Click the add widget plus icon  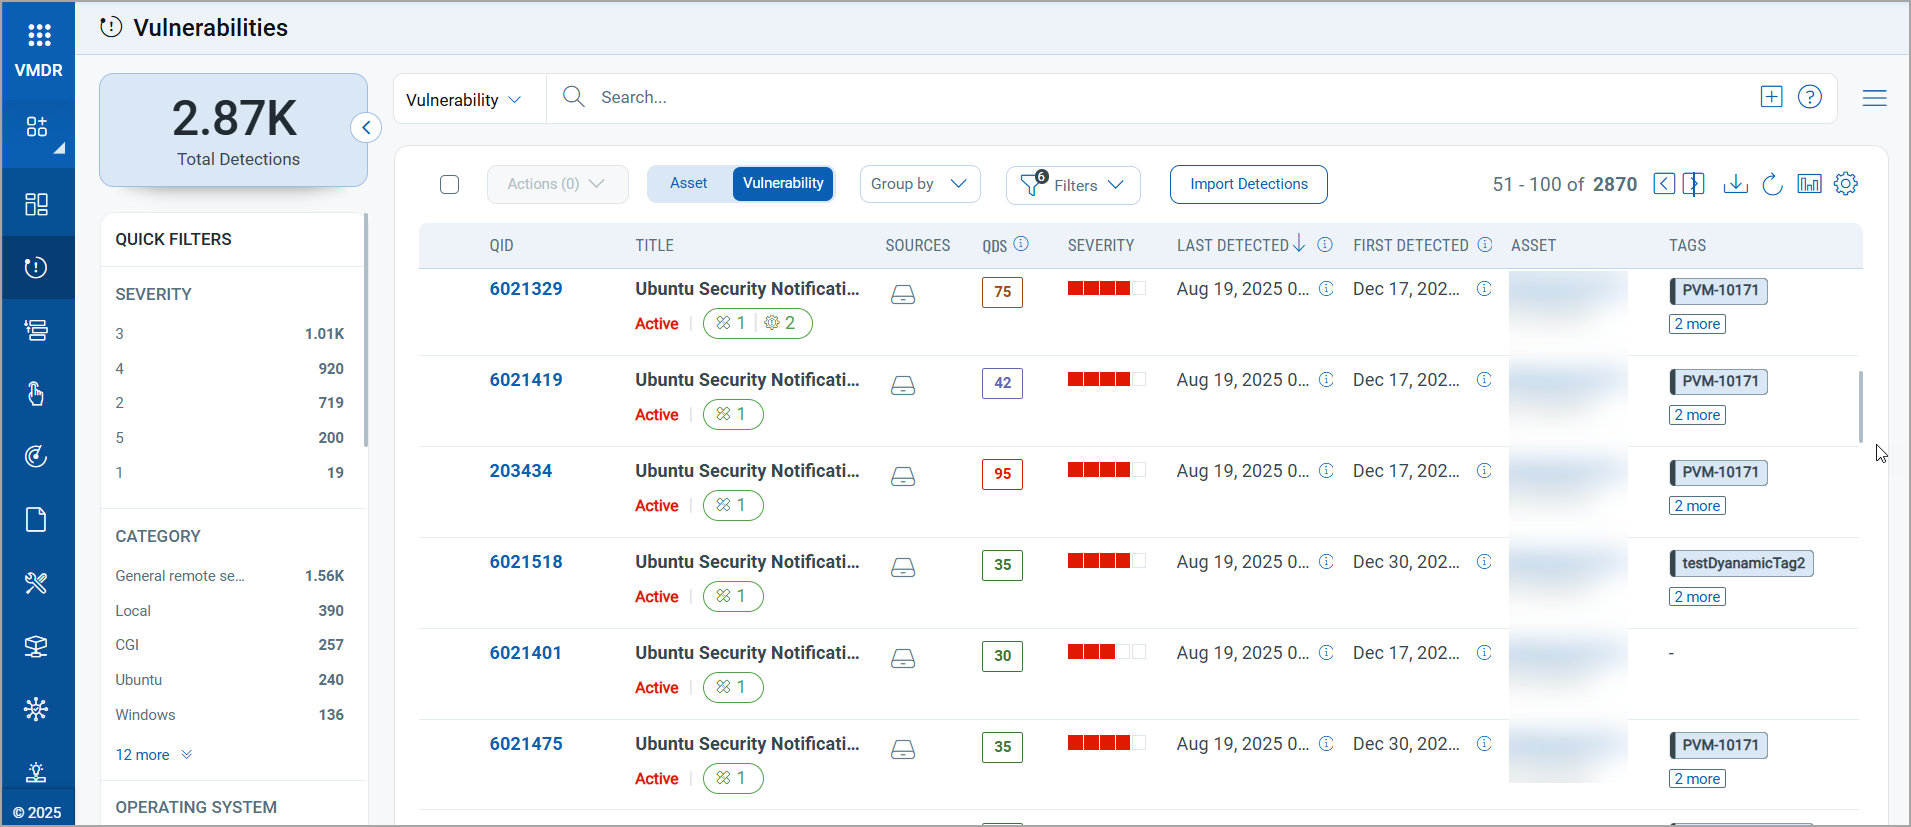tap(1771, 97)
